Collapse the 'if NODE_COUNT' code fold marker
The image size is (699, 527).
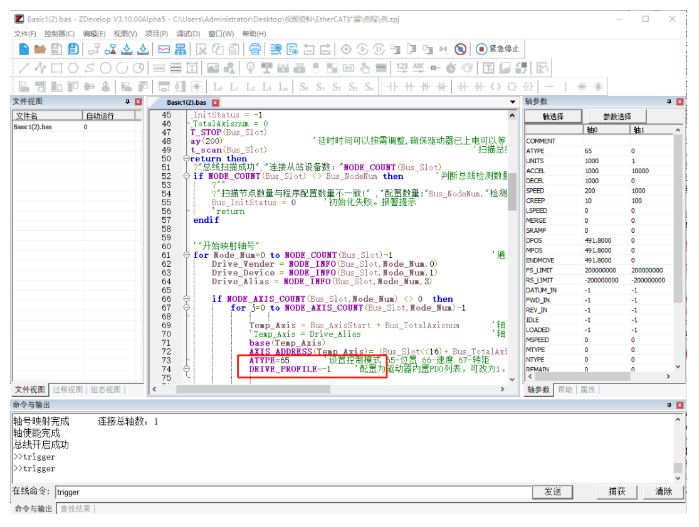point(186,176)
